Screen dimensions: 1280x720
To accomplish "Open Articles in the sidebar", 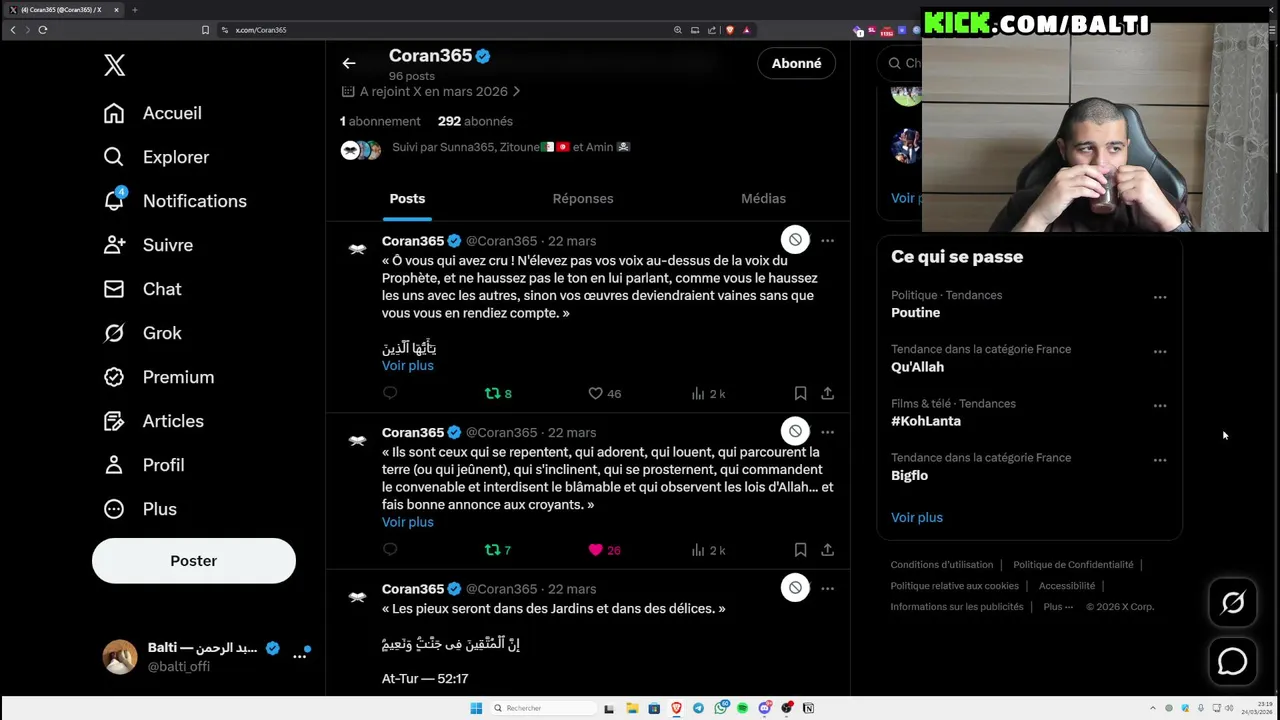I will click(154, 421).
